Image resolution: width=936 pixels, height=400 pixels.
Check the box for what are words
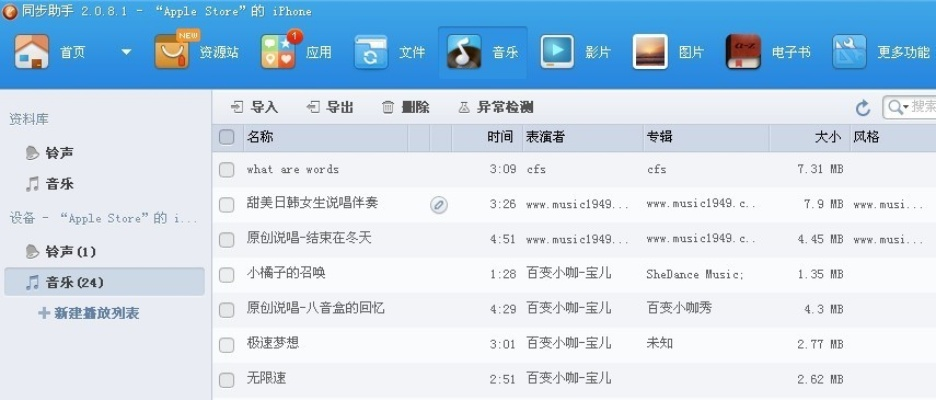point(226,170)
